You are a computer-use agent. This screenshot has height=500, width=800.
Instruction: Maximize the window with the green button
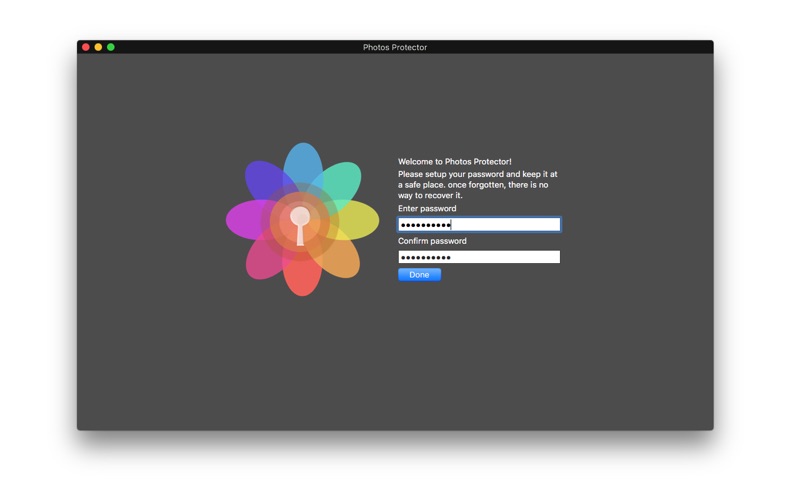pyautogui.click(x=111, y=47)
